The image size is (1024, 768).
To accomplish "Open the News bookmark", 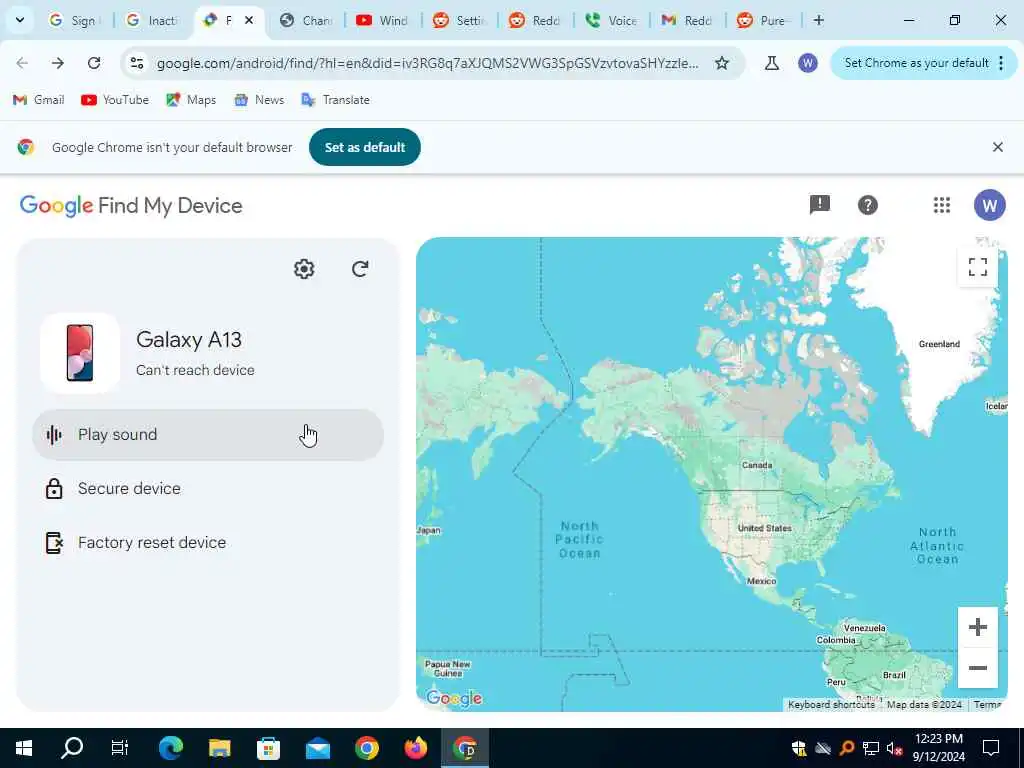I will click(x=259, y=100).
